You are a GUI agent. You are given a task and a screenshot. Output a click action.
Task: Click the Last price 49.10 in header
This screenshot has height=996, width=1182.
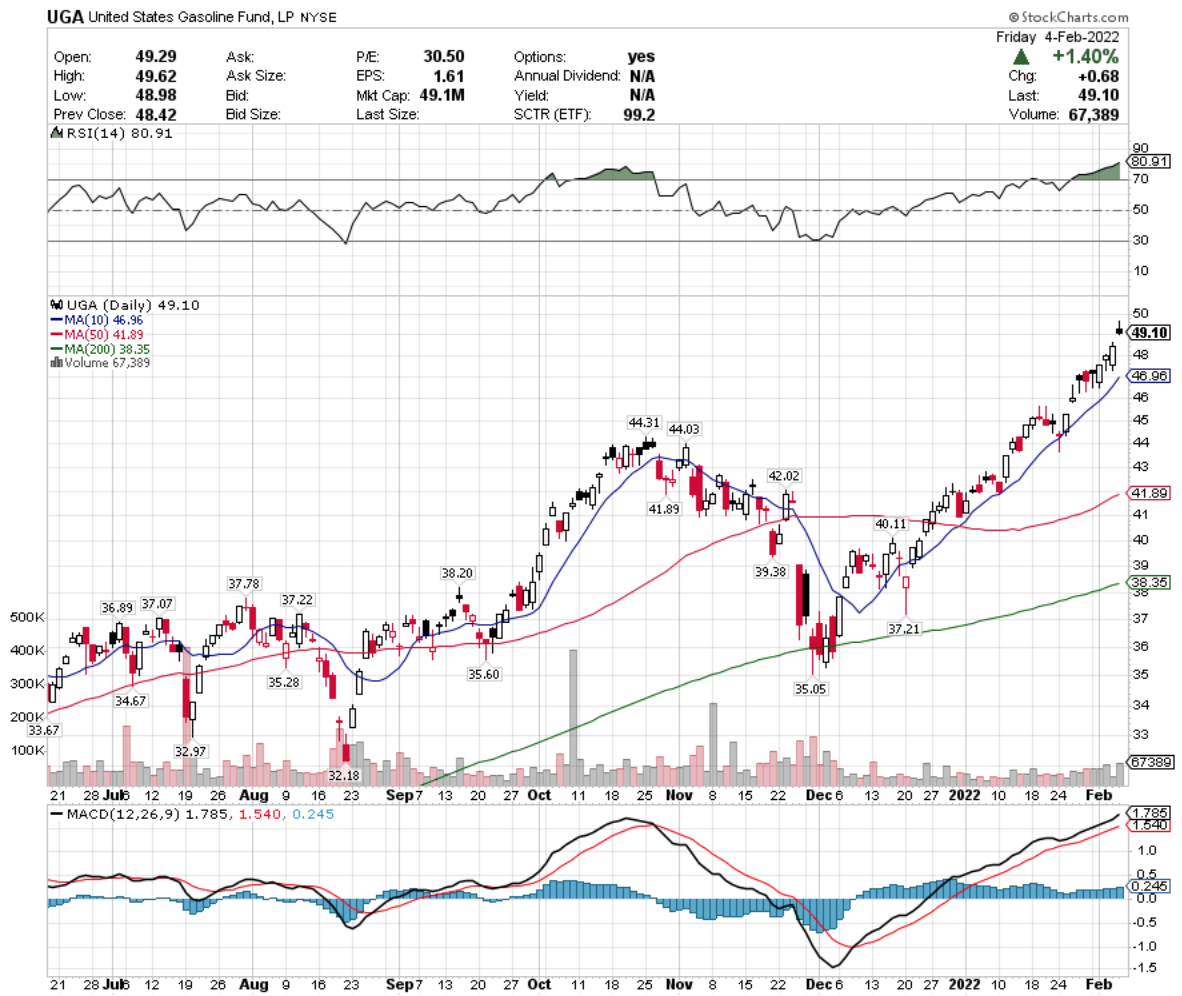coord(1098,95)
